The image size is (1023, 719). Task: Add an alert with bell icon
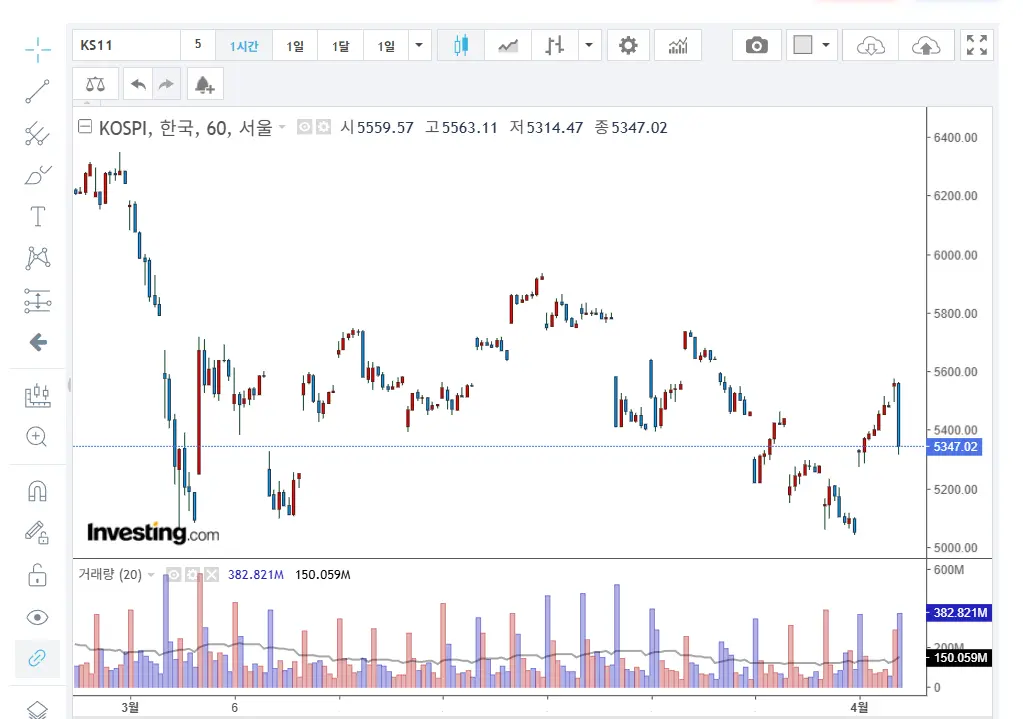coord(204,85)
